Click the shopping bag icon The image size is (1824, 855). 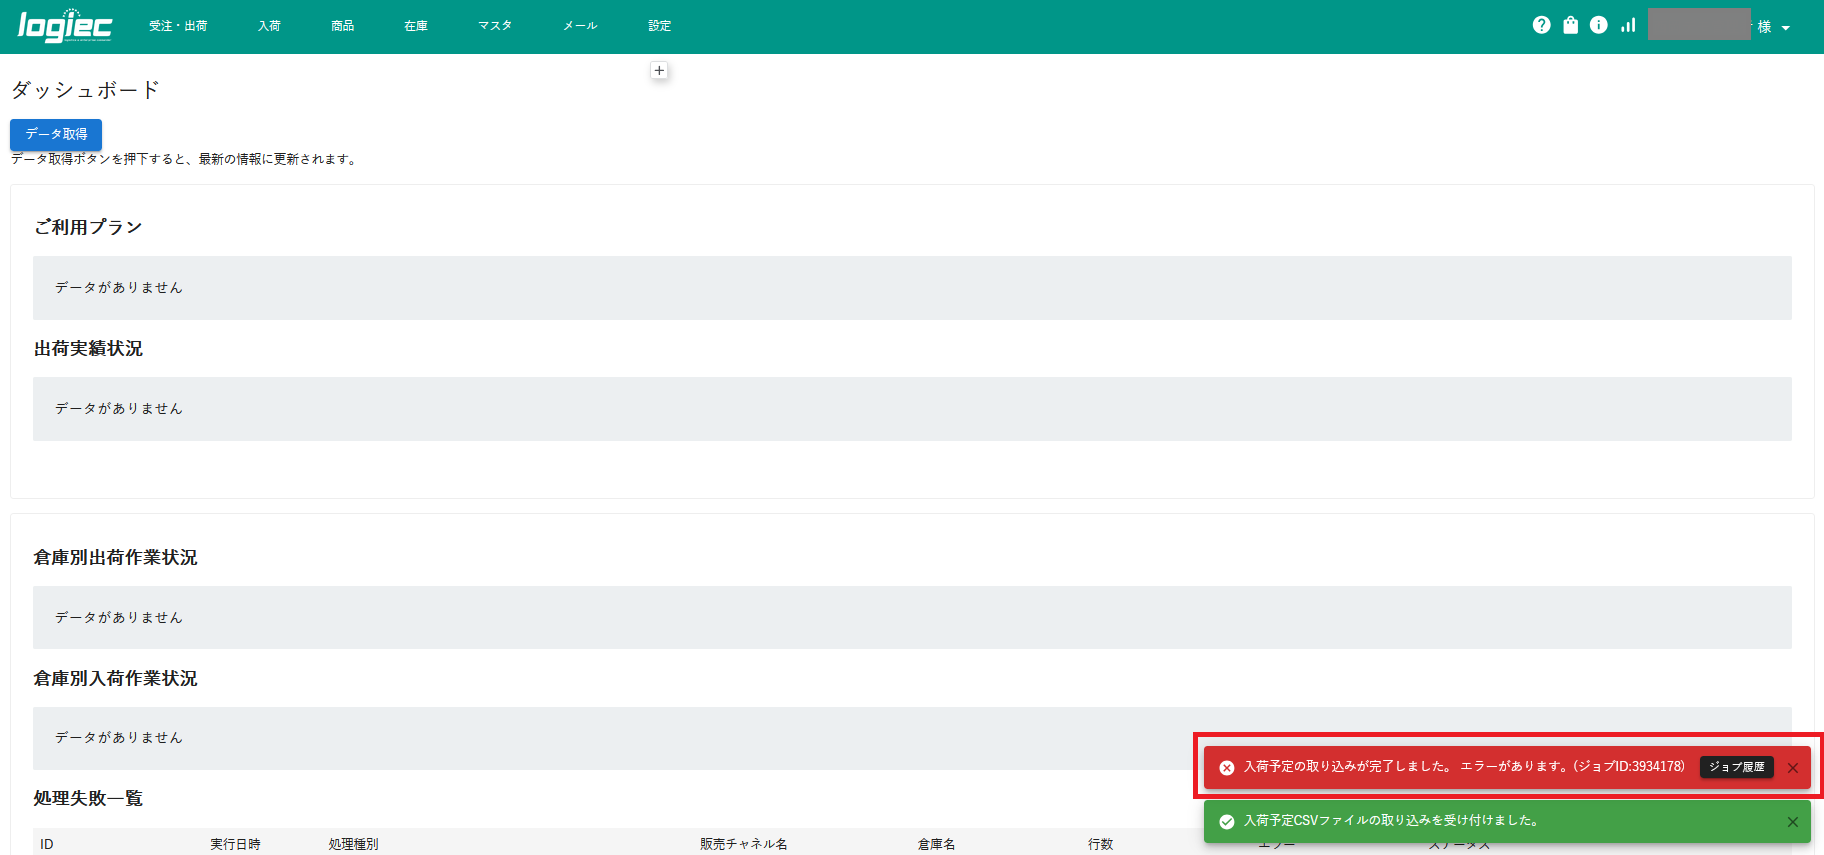[1570, 25]
